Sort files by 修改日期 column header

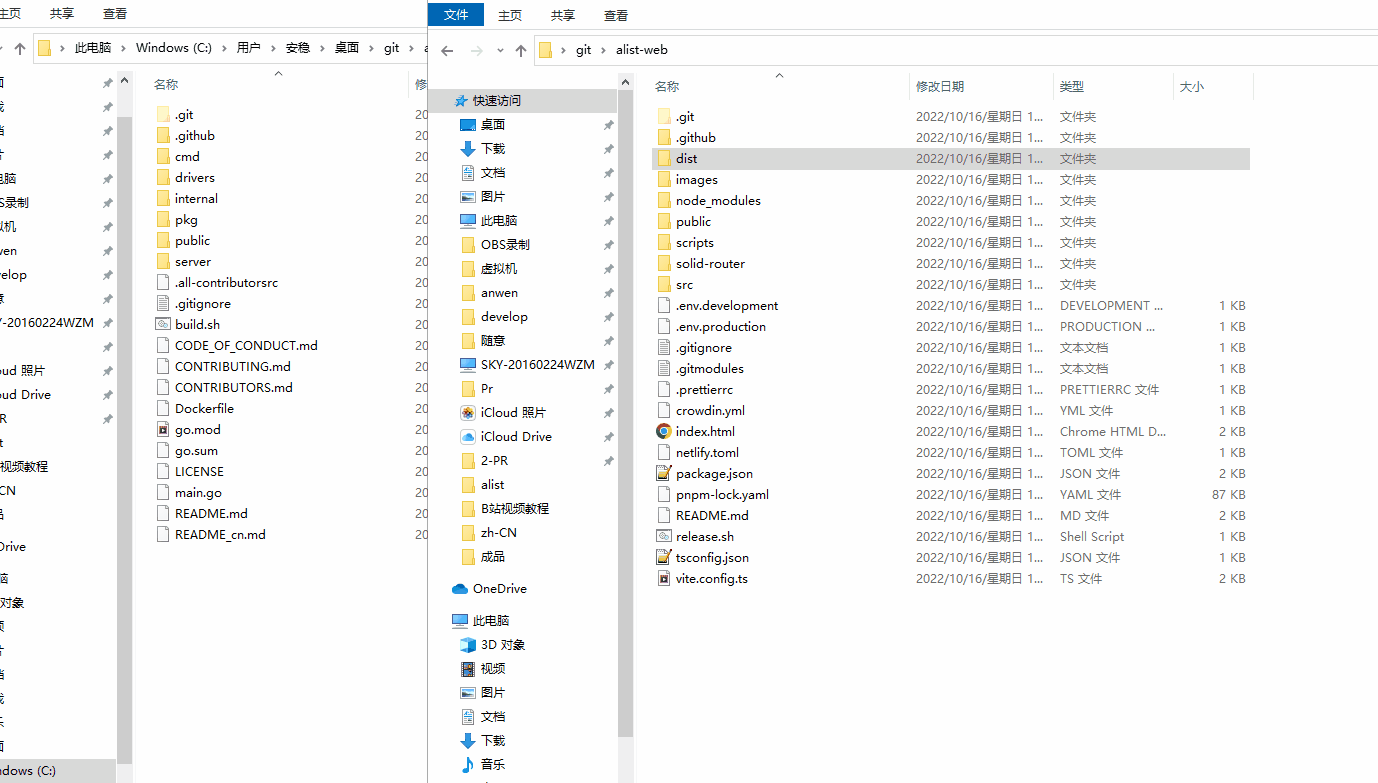point(940,87)
